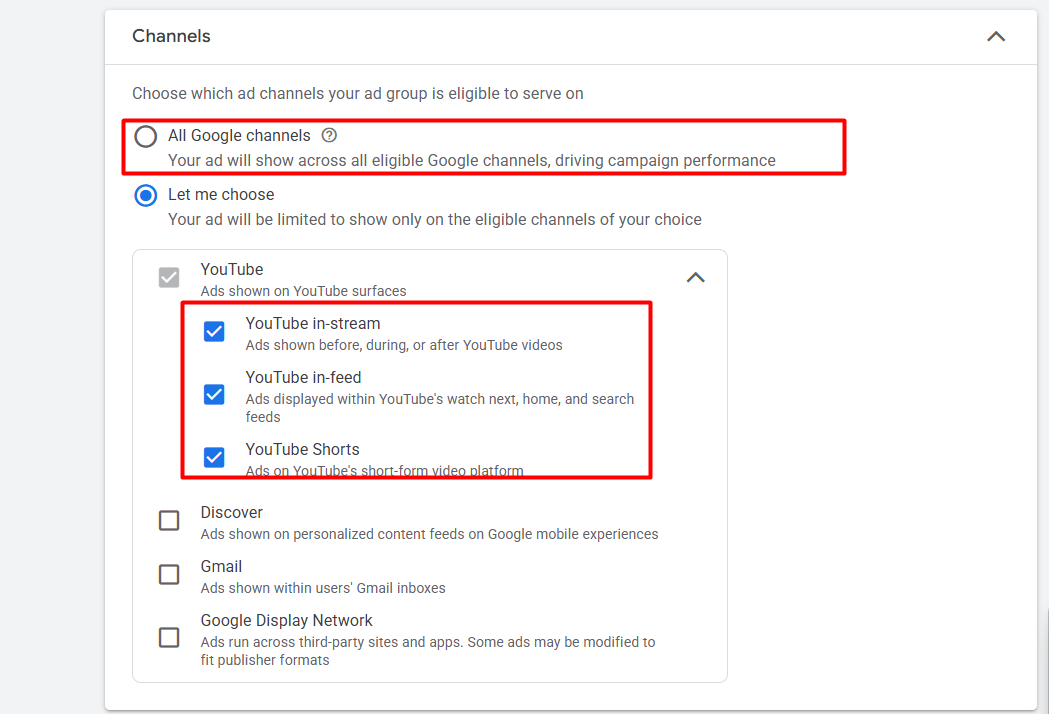Screen dimensions: 1049x714
Task: Select the Let me choose radio button
Action: [146, 195]
